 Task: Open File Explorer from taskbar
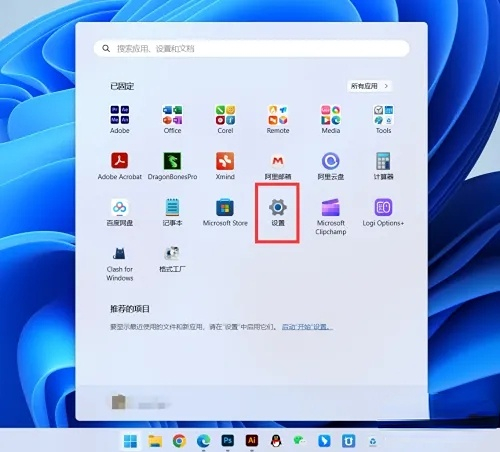pos(155,441)
